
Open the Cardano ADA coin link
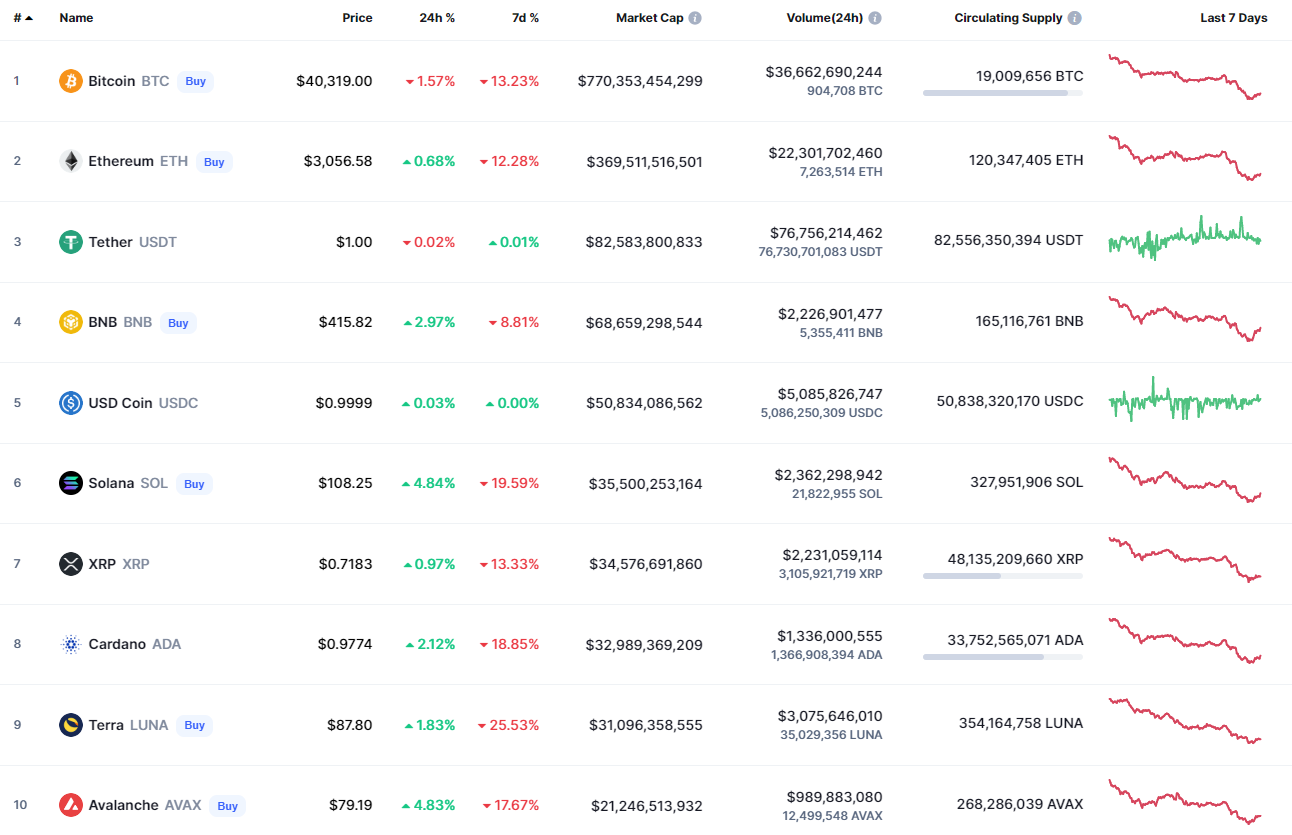coord(135,644)
